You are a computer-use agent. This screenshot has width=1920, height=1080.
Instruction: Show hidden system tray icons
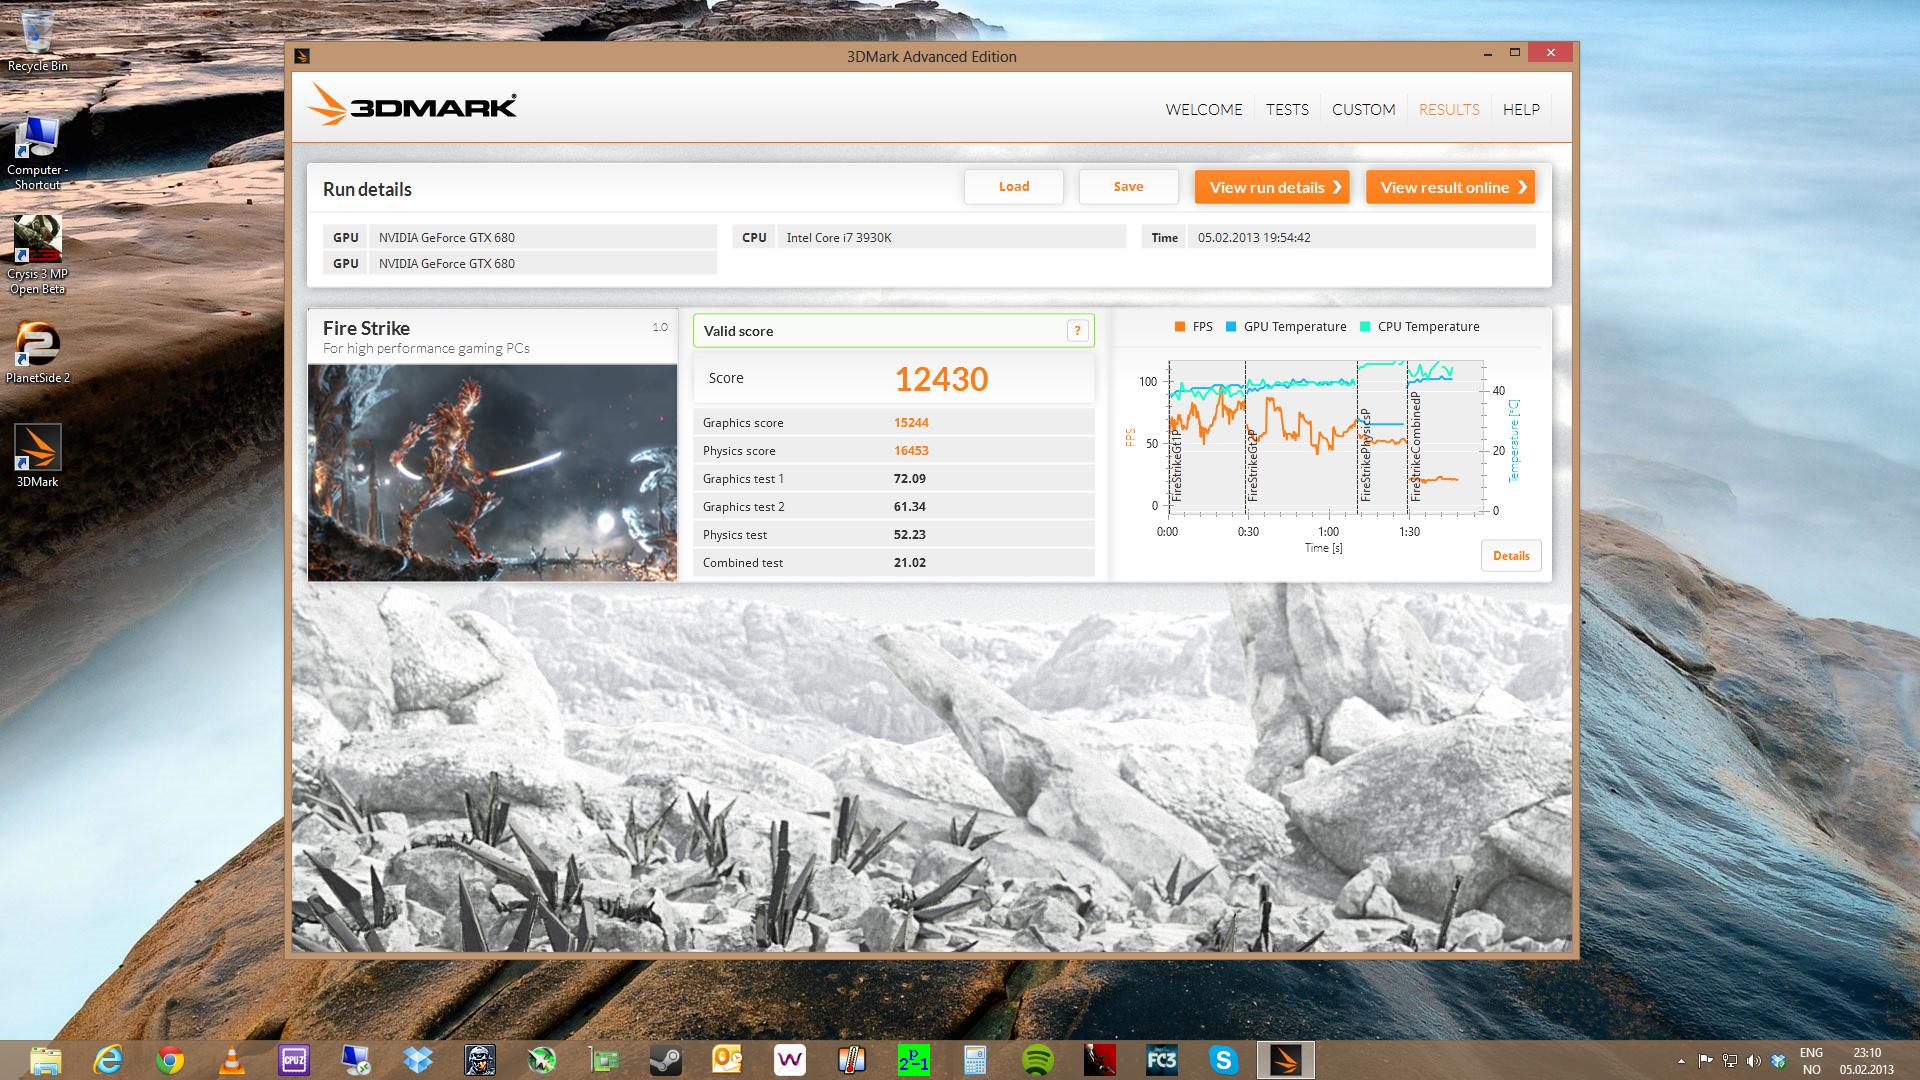point(1681,1061)
